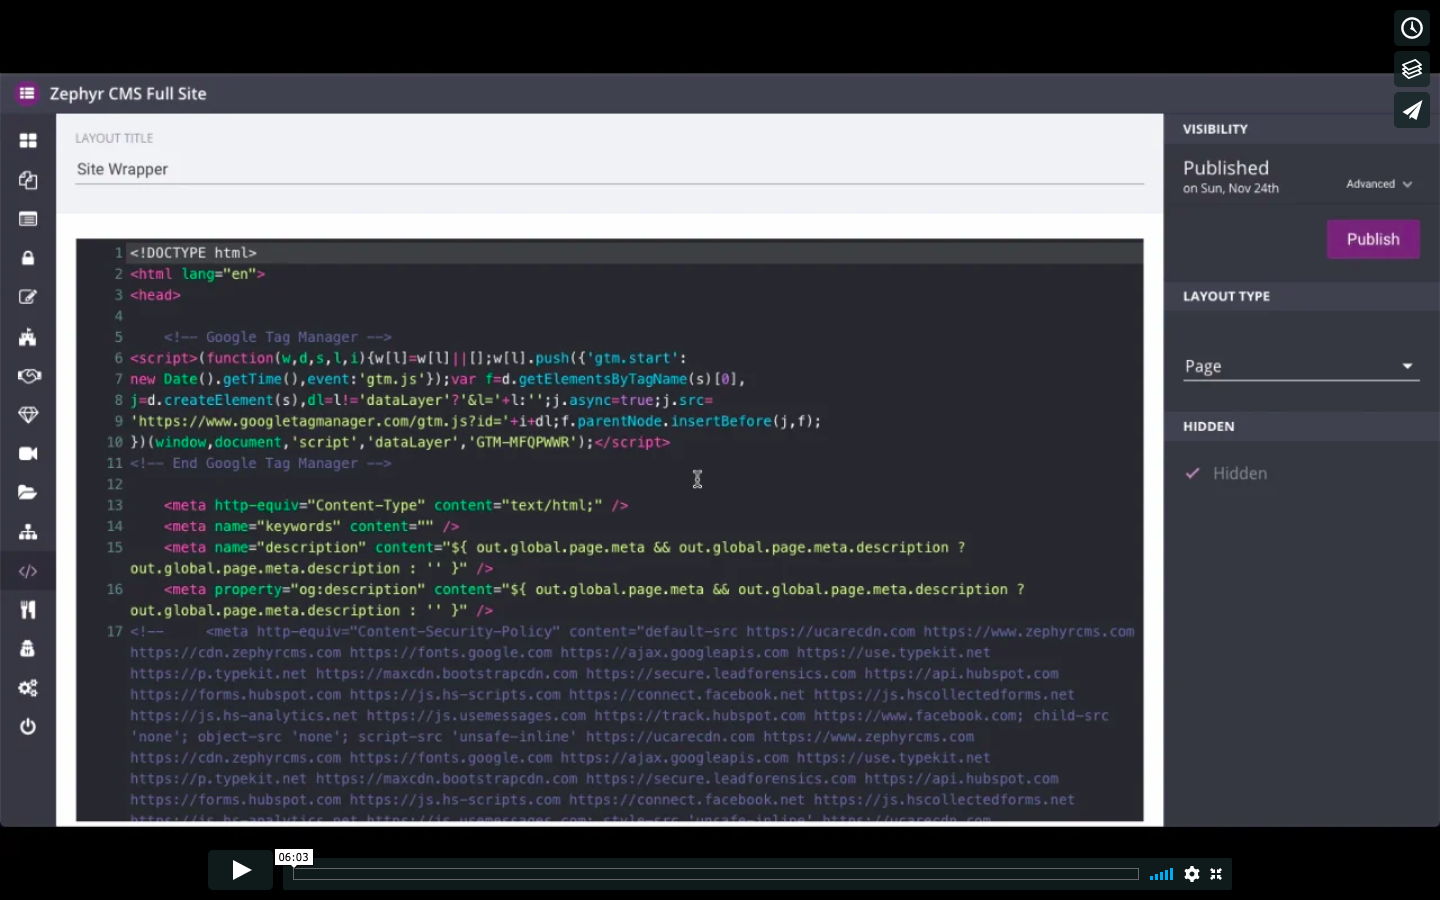
Task: Click the stacked layers collections icon
Action: 1412,69
